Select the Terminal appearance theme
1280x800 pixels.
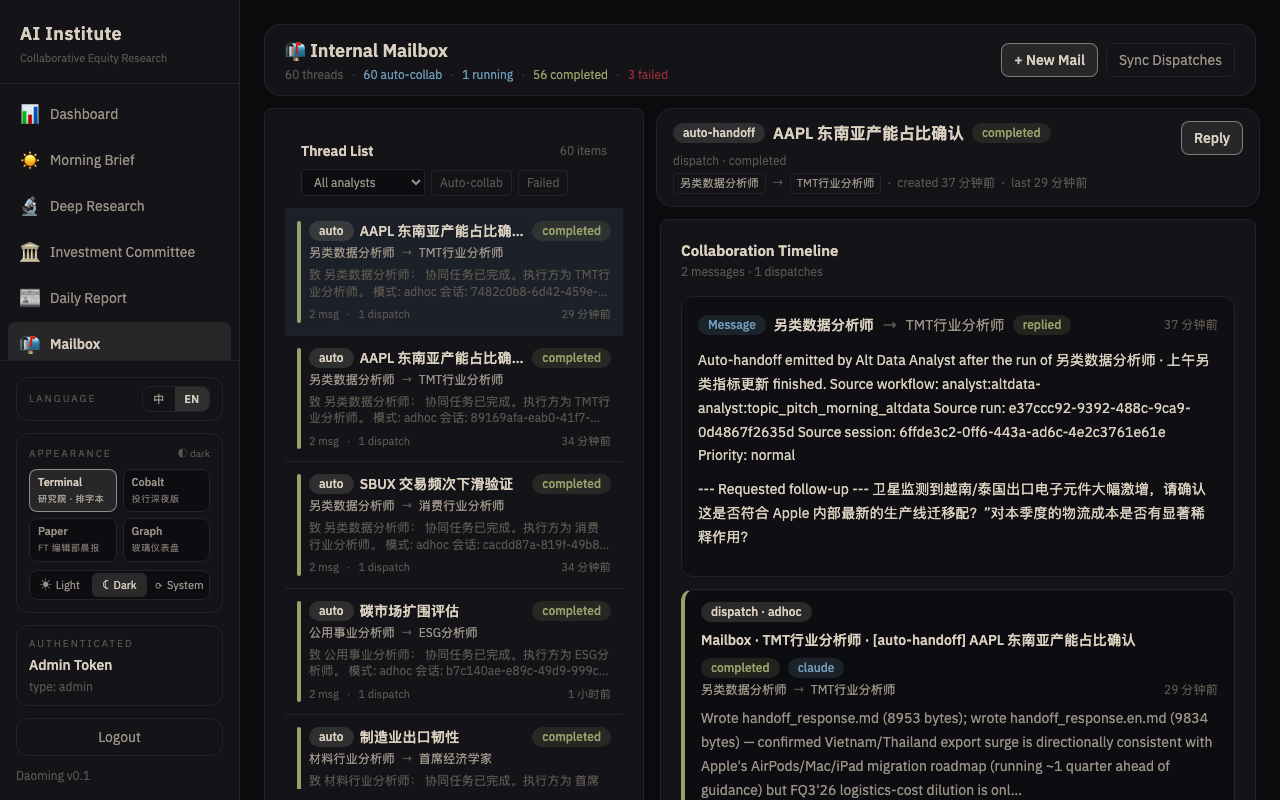(x=73, y=490)
